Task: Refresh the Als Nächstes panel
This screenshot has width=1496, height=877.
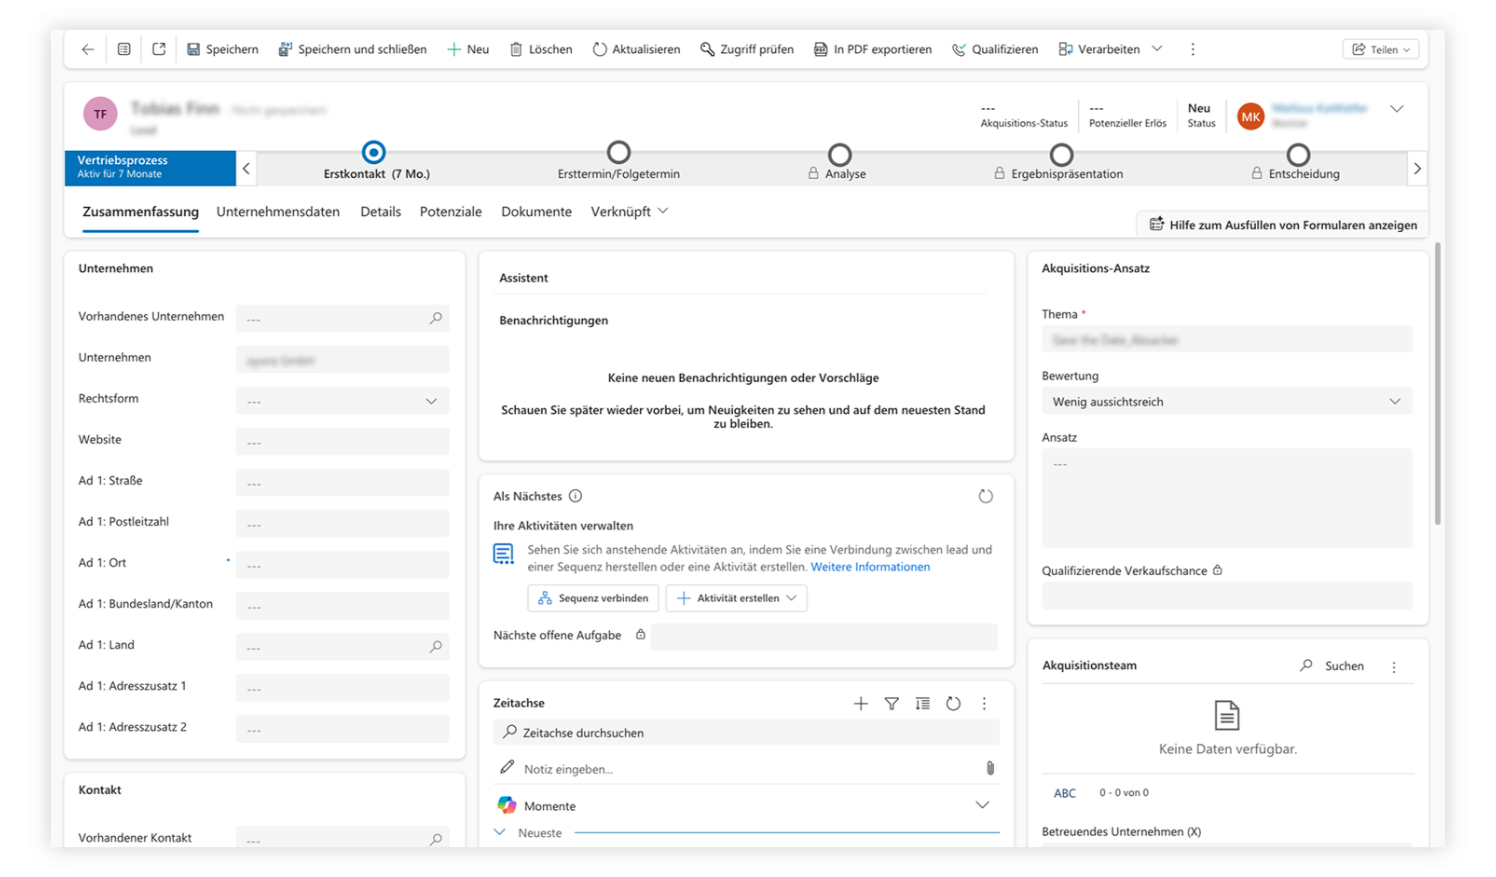Action: [986, 496]
